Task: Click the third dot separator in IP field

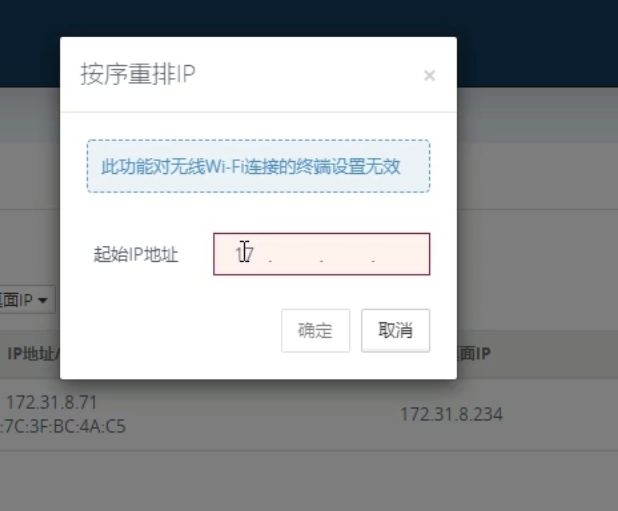Action: (373, 261)
